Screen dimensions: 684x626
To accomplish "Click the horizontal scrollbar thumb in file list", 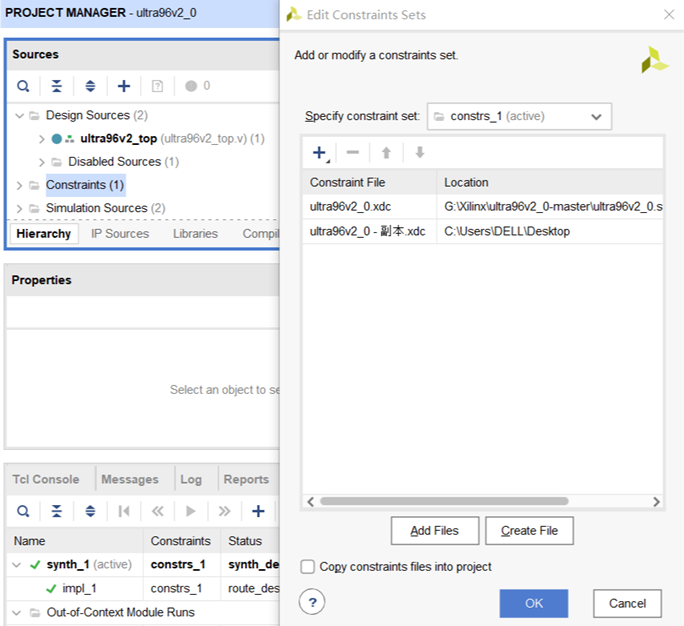I will pyautogui.click(x=444, y=501).
